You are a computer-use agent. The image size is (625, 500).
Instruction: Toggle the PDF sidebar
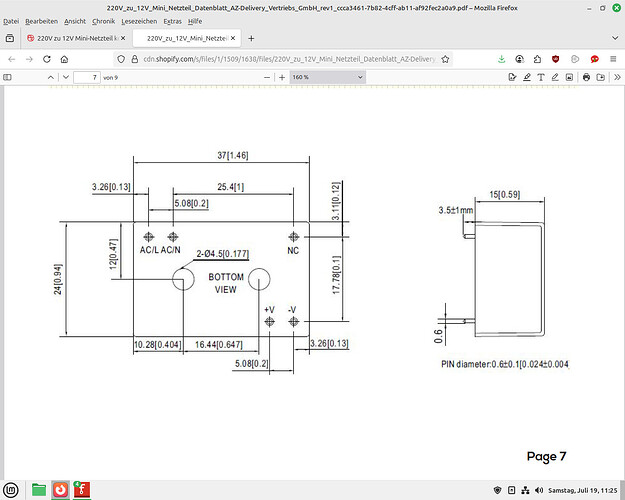(9, 77)
